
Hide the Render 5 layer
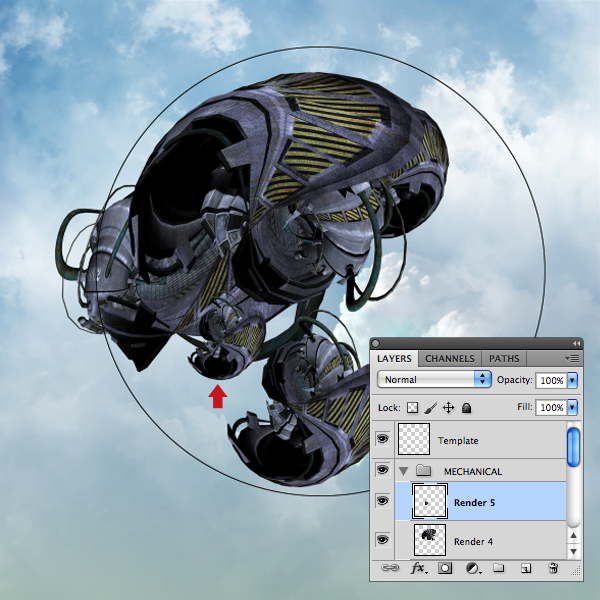[x=382, y=501]
